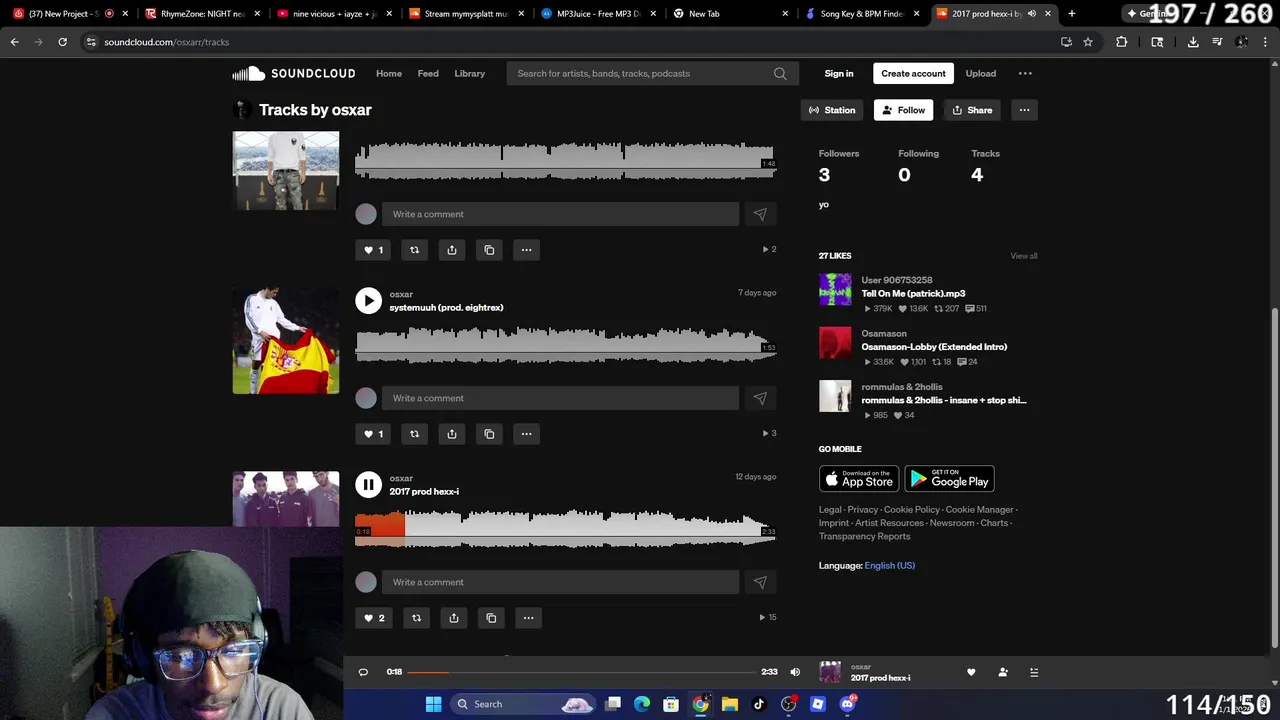Open File Explorer from the taskbar
This screenshot has height=720, width=1280.
pyautogui.click(x=730, y=704)
